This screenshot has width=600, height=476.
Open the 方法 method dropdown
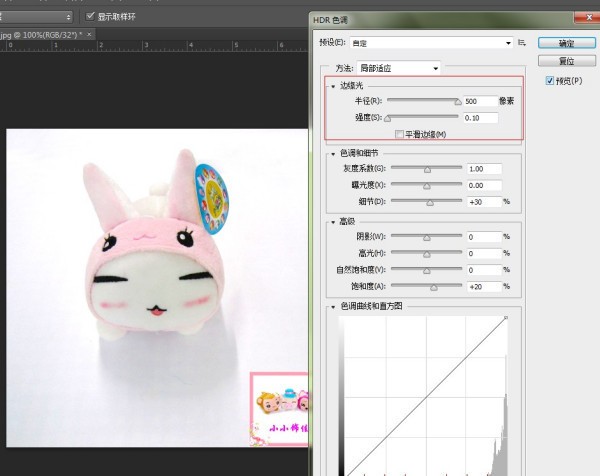pyautogui.click(x=401, y=68)
